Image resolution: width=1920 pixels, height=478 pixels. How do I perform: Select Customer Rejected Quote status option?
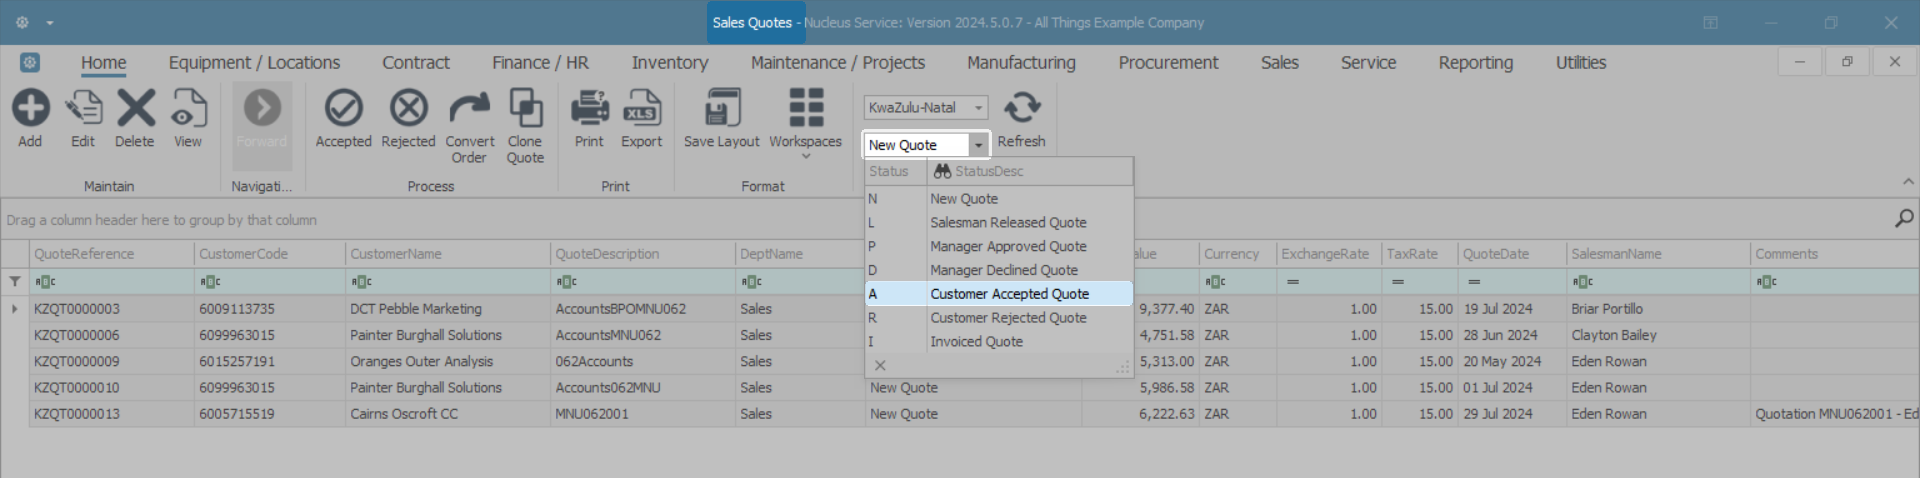tap(1008, 318)
